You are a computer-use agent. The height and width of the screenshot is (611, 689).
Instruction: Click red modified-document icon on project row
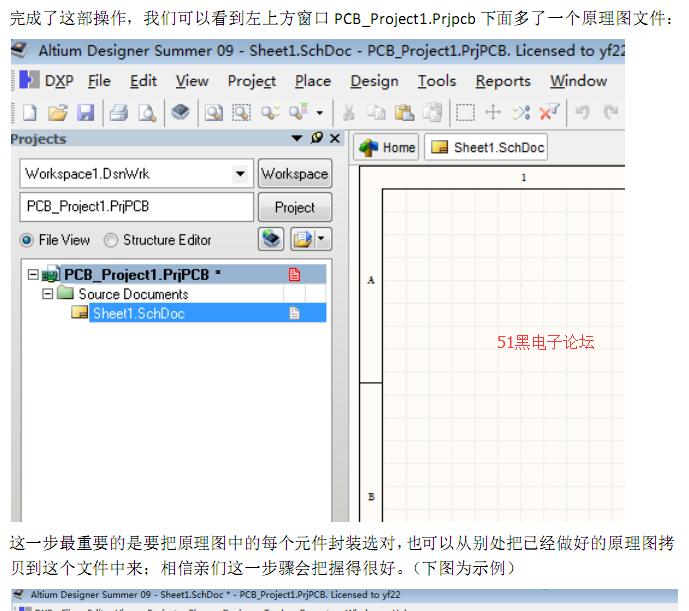click(294, 275)
